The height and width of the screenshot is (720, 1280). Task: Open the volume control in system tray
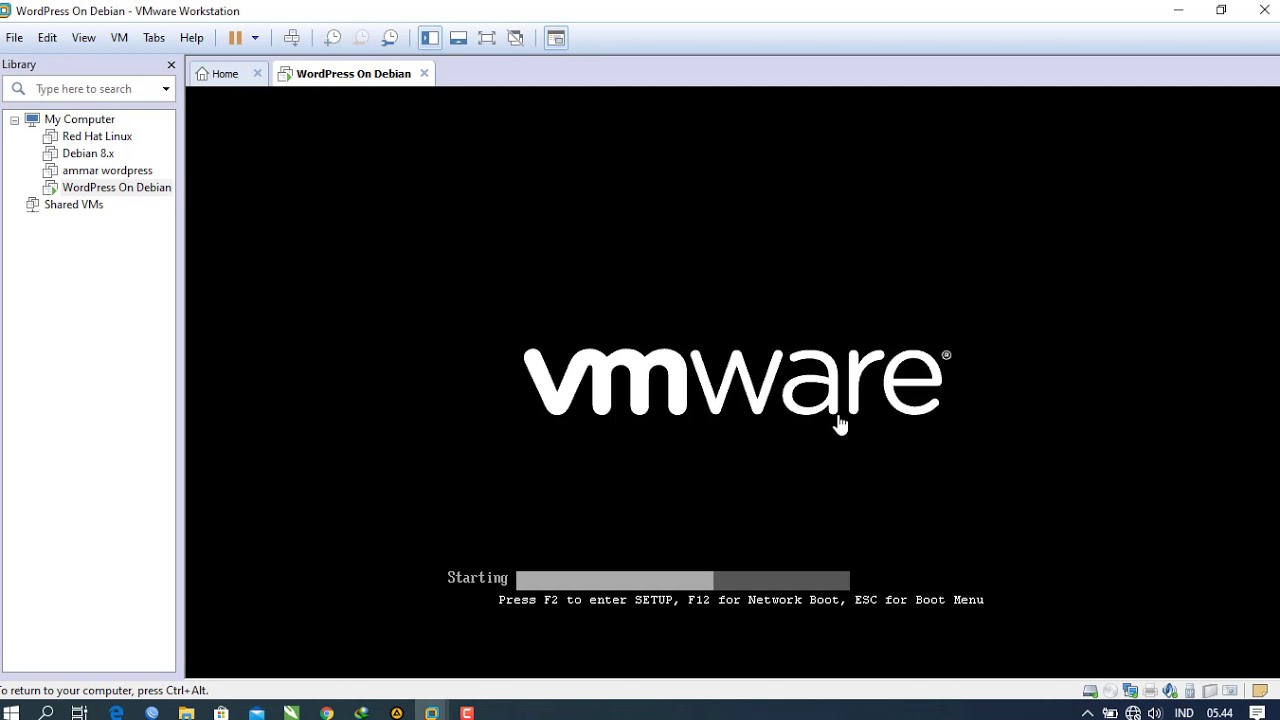point(1155,713)
